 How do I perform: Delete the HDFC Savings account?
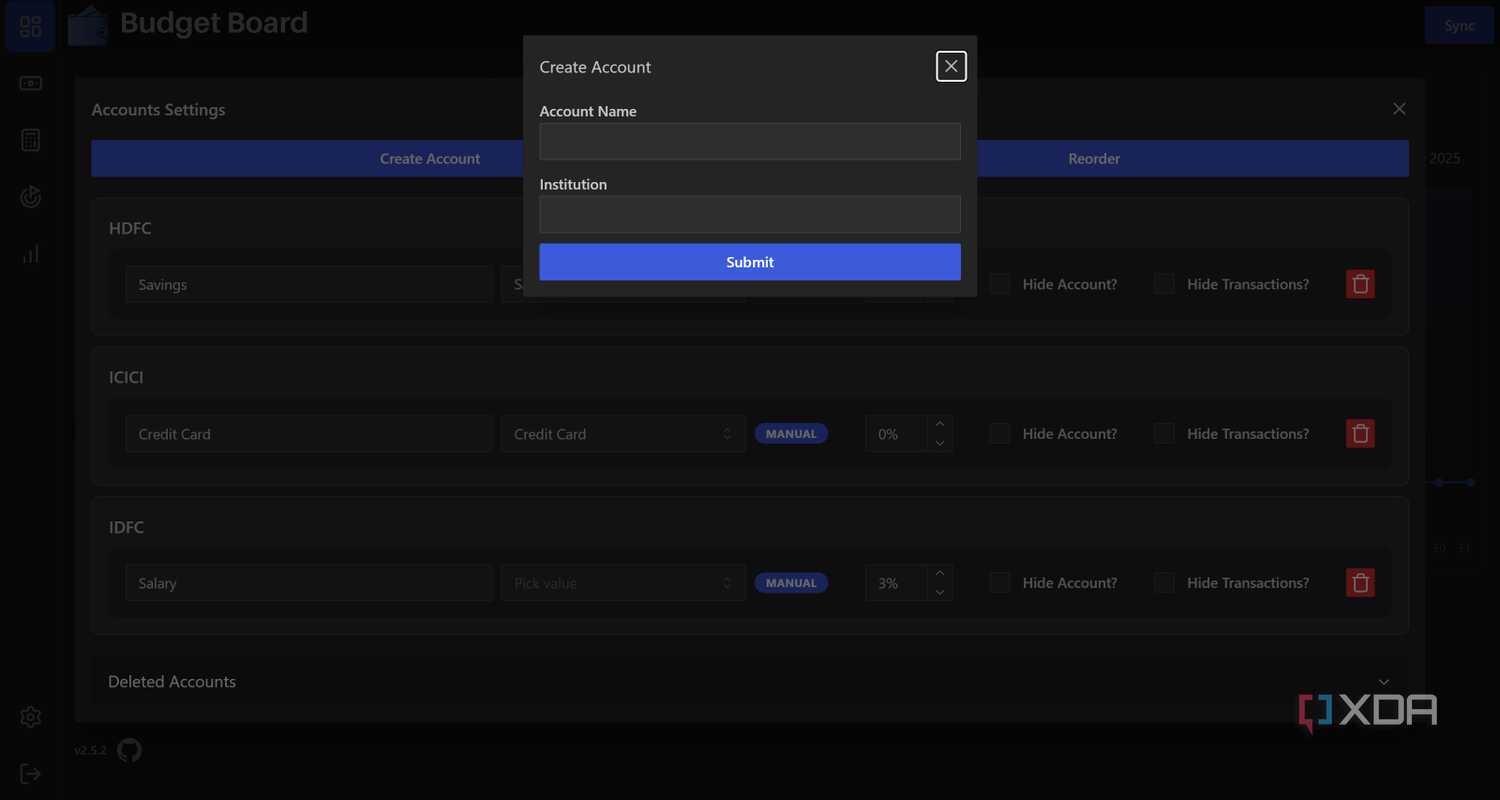1360,284
